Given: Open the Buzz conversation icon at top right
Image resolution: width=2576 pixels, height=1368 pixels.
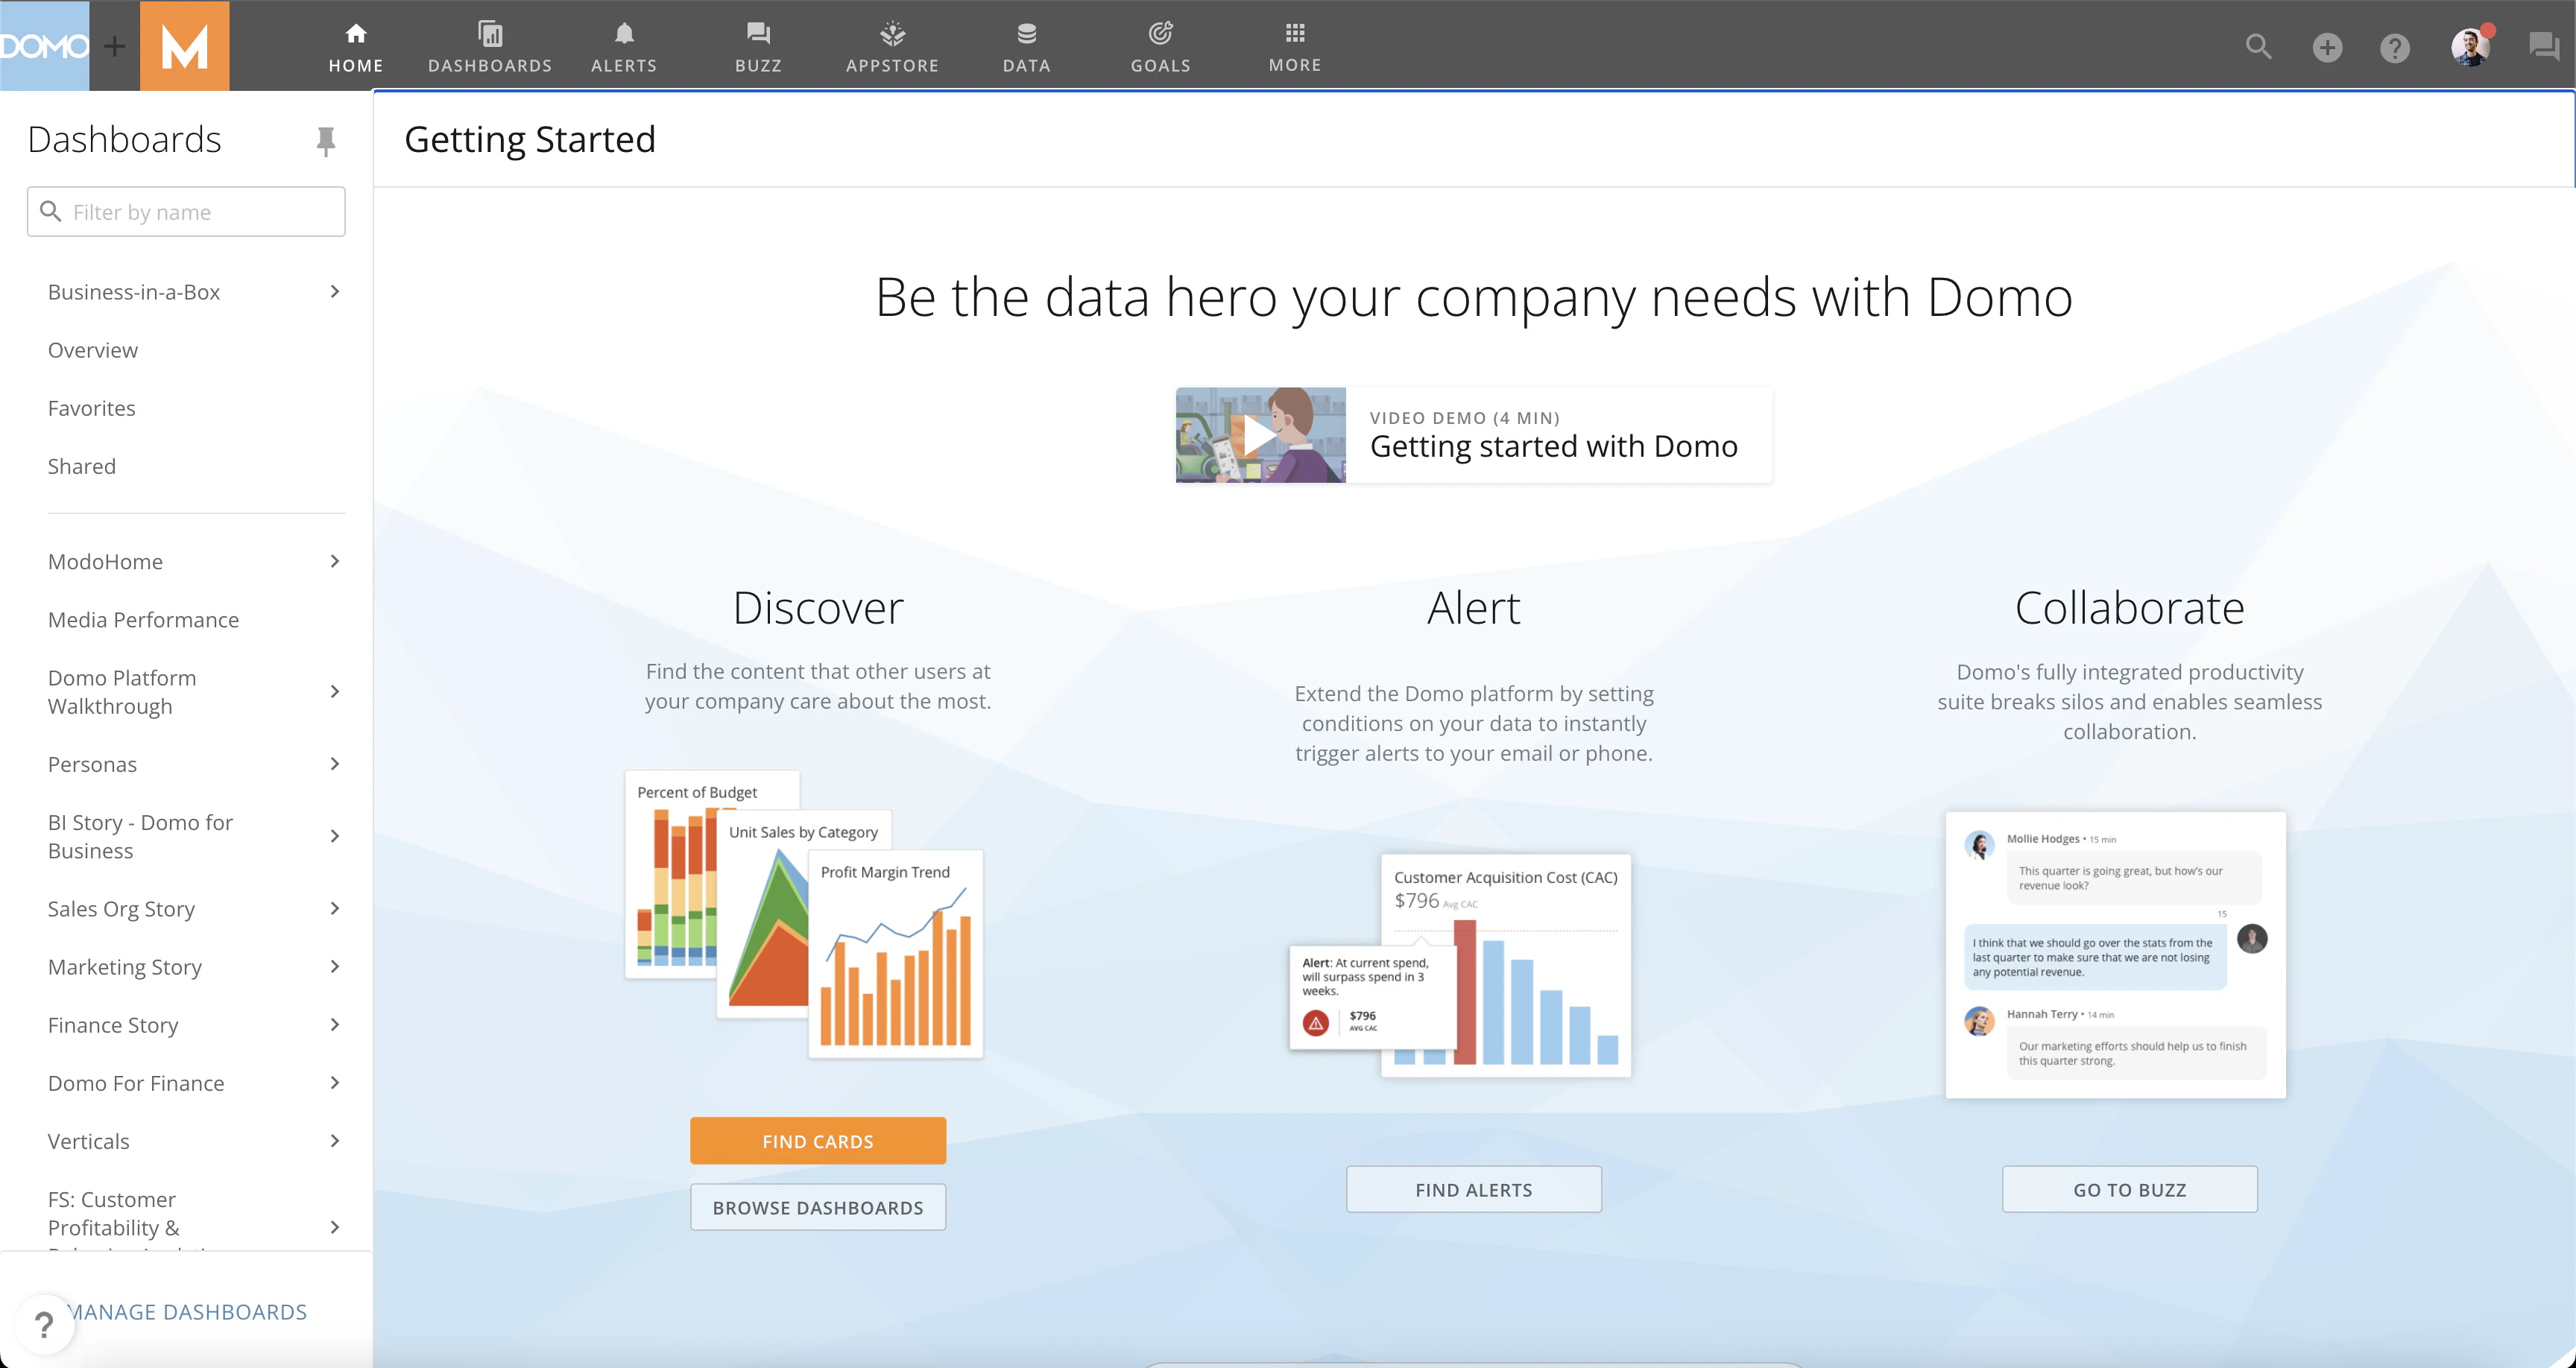Looking at the screenshot, I should click(2543, 46).
